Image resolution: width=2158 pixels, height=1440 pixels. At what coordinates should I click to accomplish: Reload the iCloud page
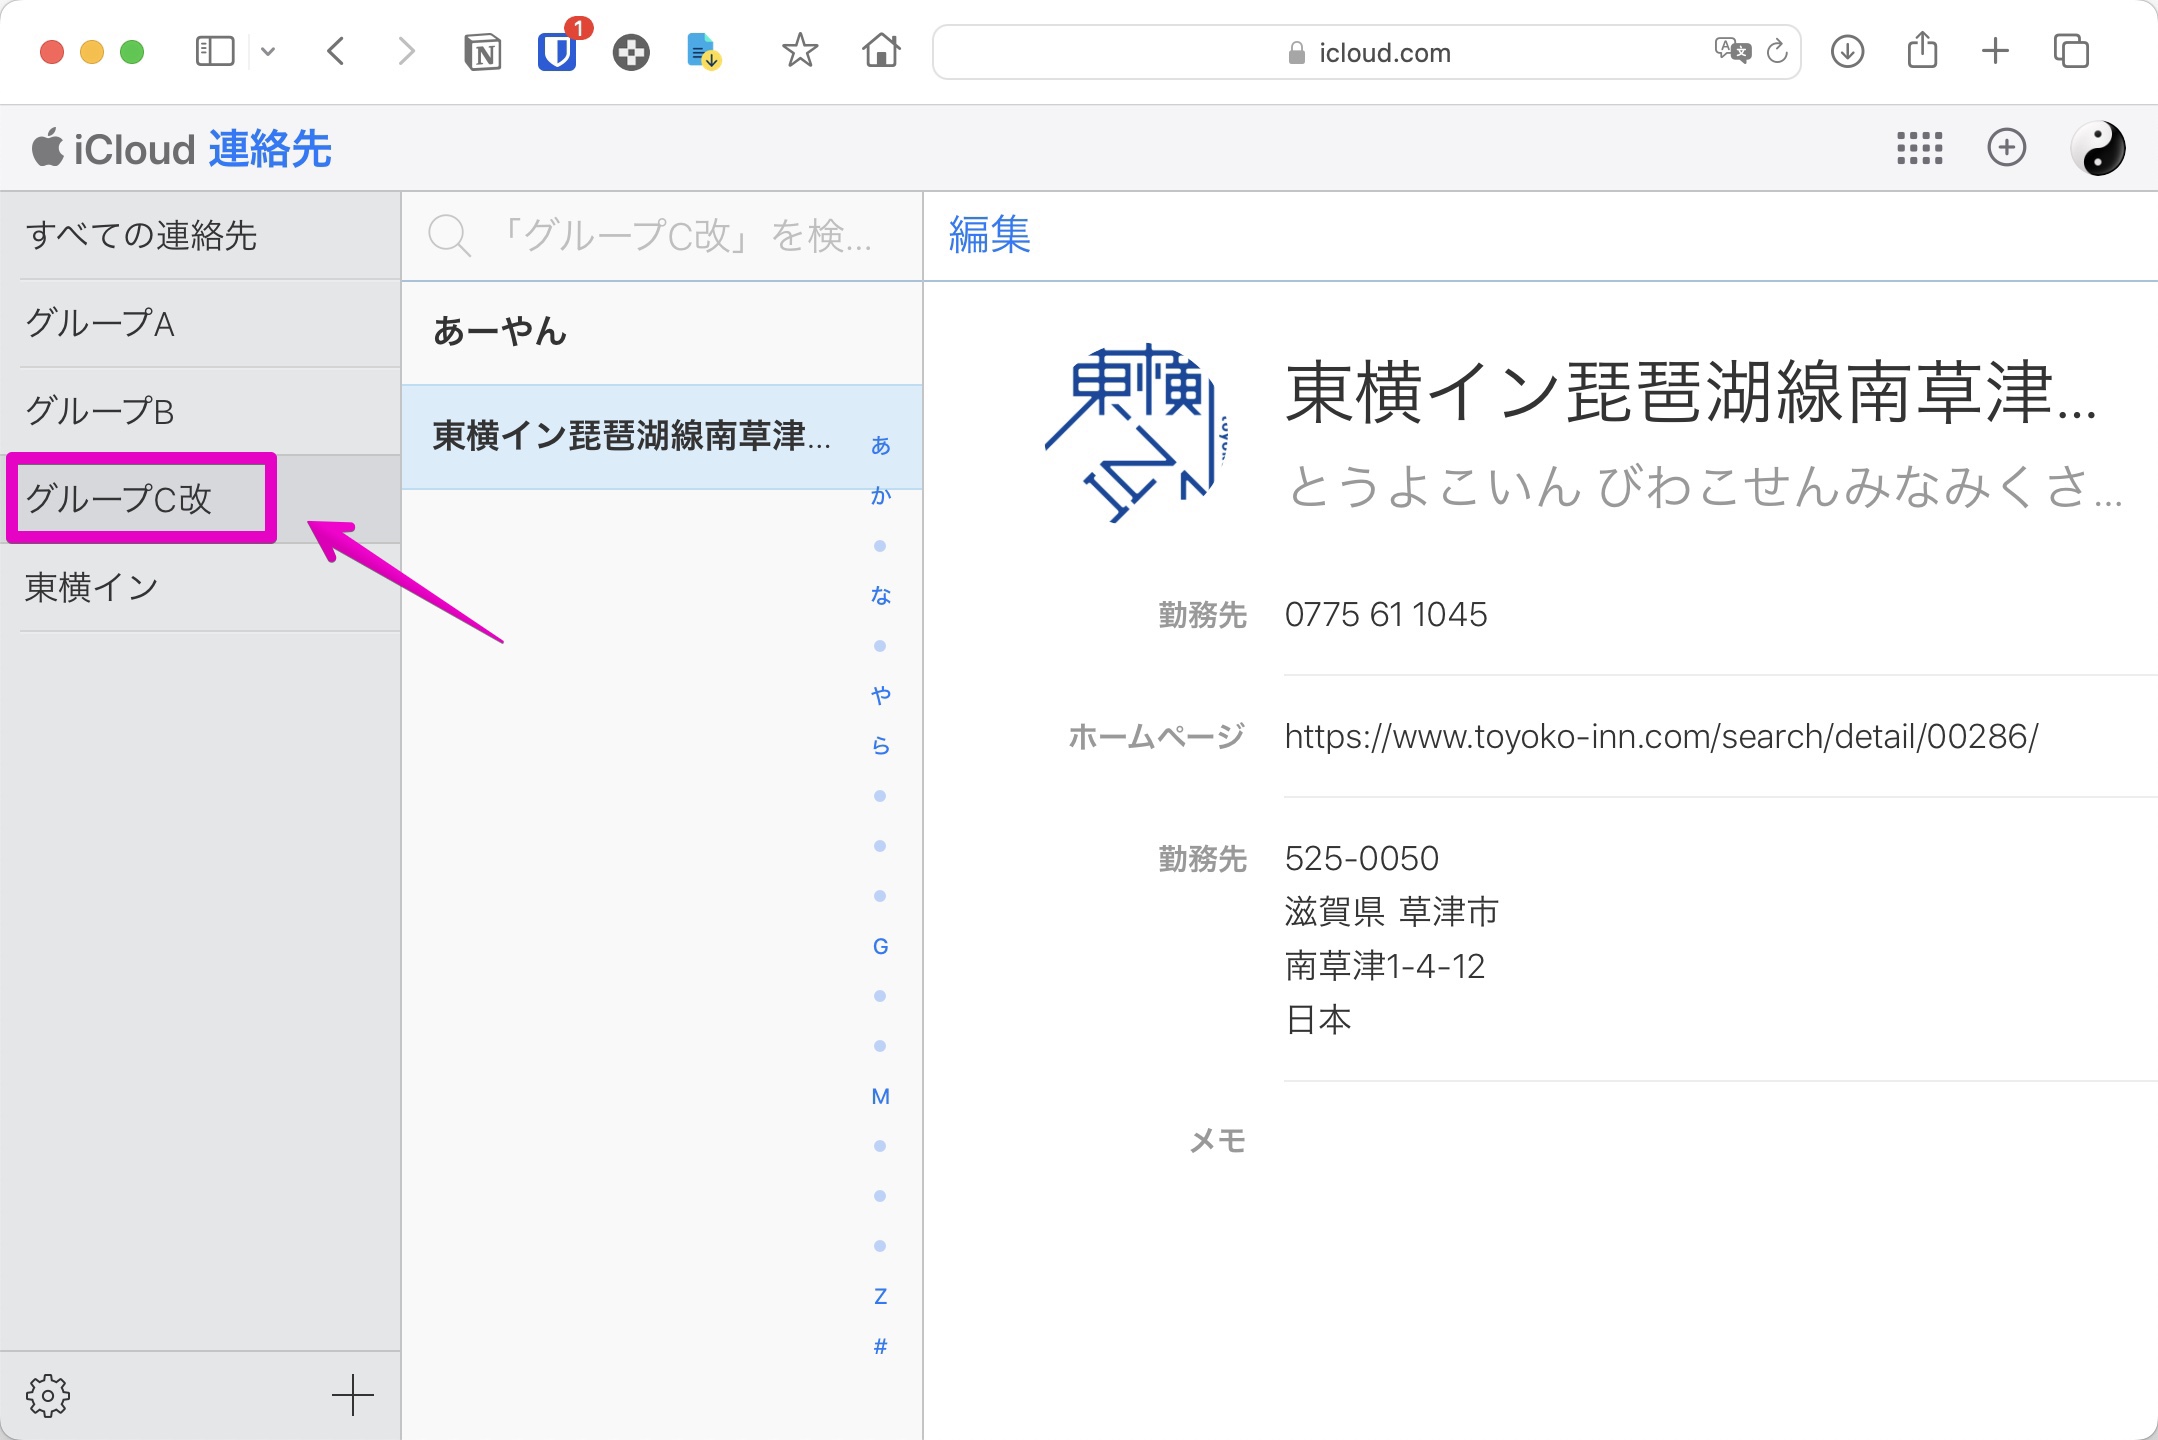click(1777, 52)
